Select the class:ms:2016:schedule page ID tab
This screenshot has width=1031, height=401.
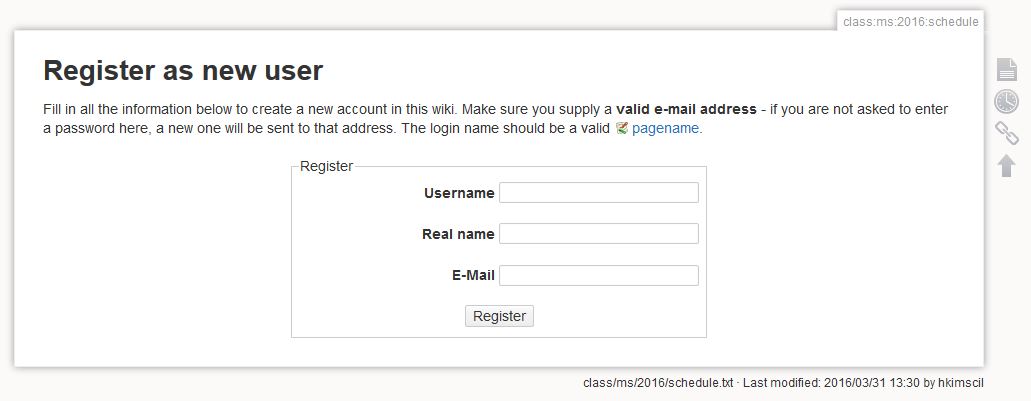pos(910,21)
